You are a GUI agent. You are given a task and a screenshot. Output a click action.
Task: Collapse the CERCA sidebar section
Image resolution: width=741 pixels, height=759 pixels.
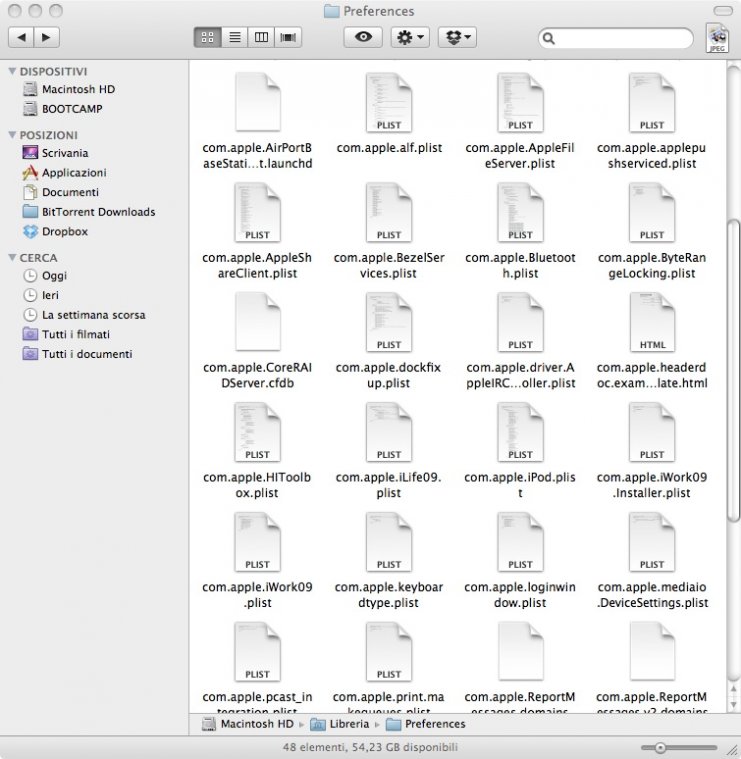coord(12,258)
